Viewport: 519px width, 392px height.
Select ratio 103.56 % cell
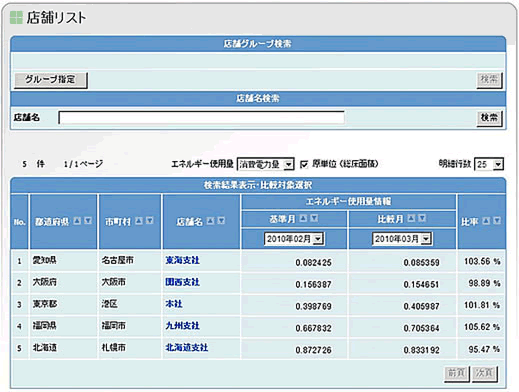(482, 261)
